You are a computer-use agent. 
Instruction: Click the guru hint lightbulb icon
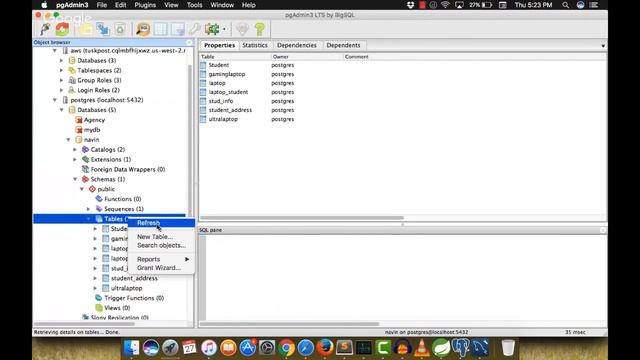(242, 29)
